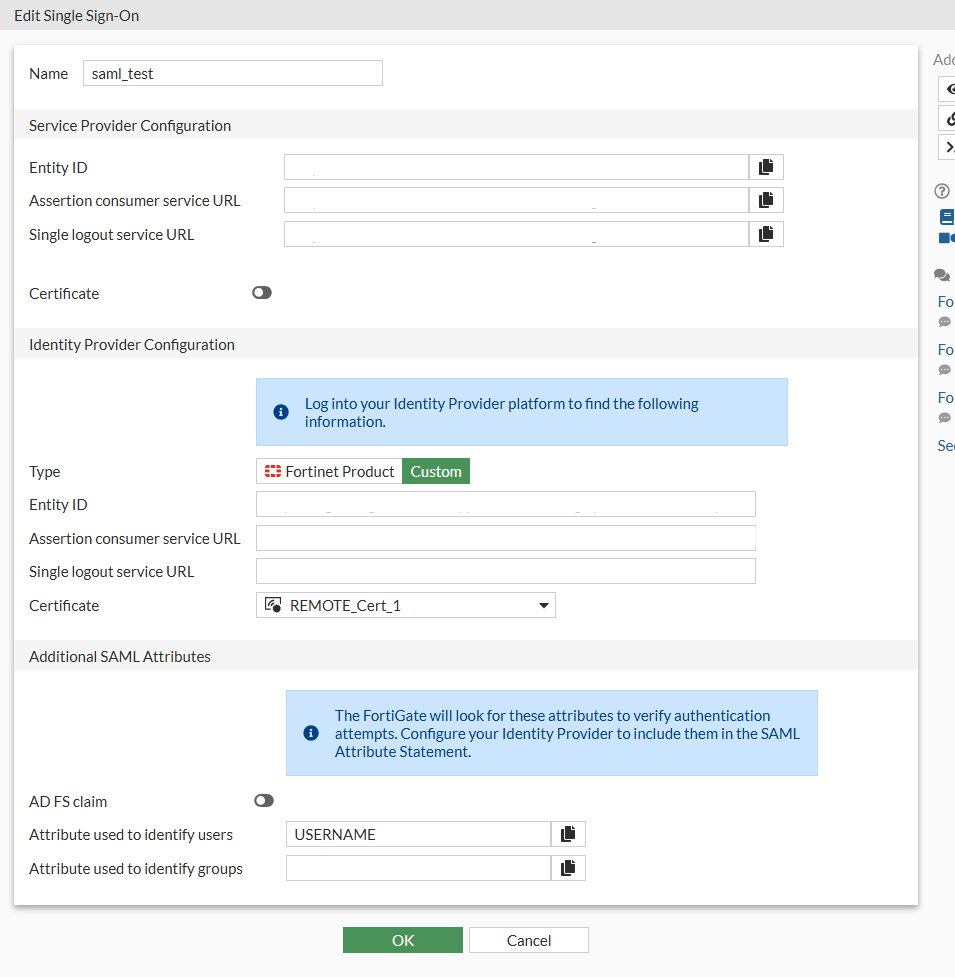Image resolution: width=955 pixels, height=977 pixels.
Task: Open the documentation book icon
Action: tap(946, 216)
